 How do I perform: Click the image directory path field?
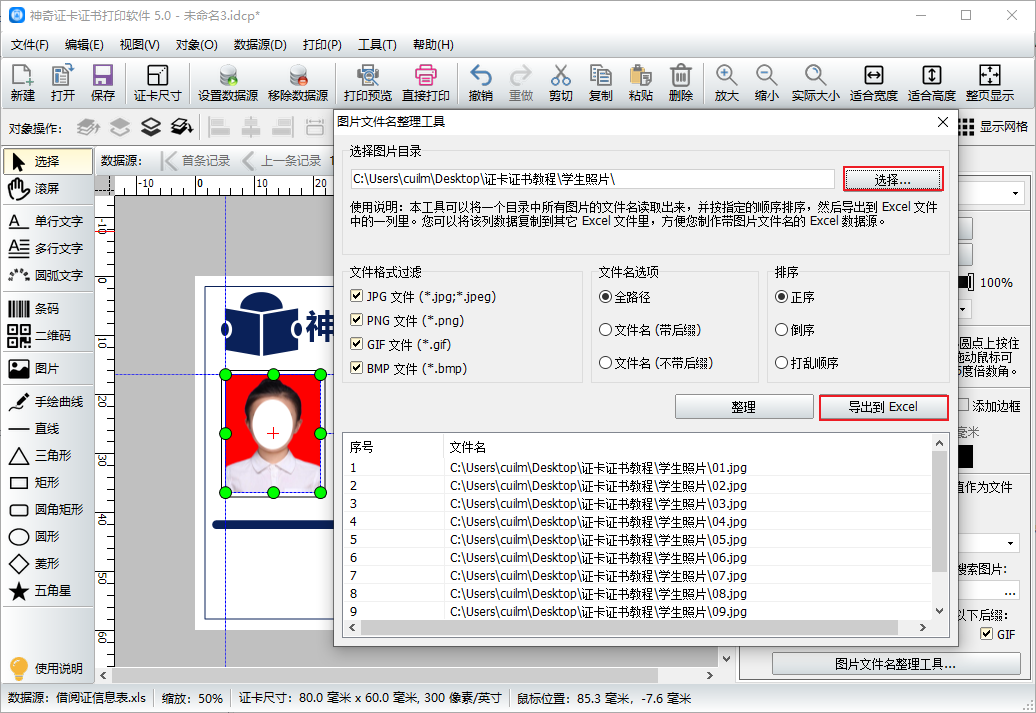pos(593,179)
